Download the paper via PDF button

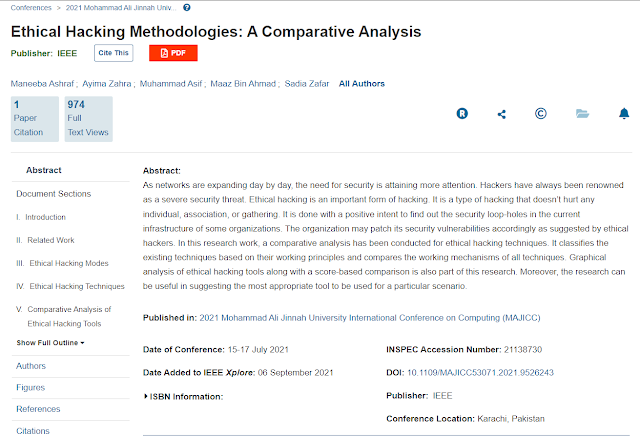pyautogui.click(x=173, y=53)
